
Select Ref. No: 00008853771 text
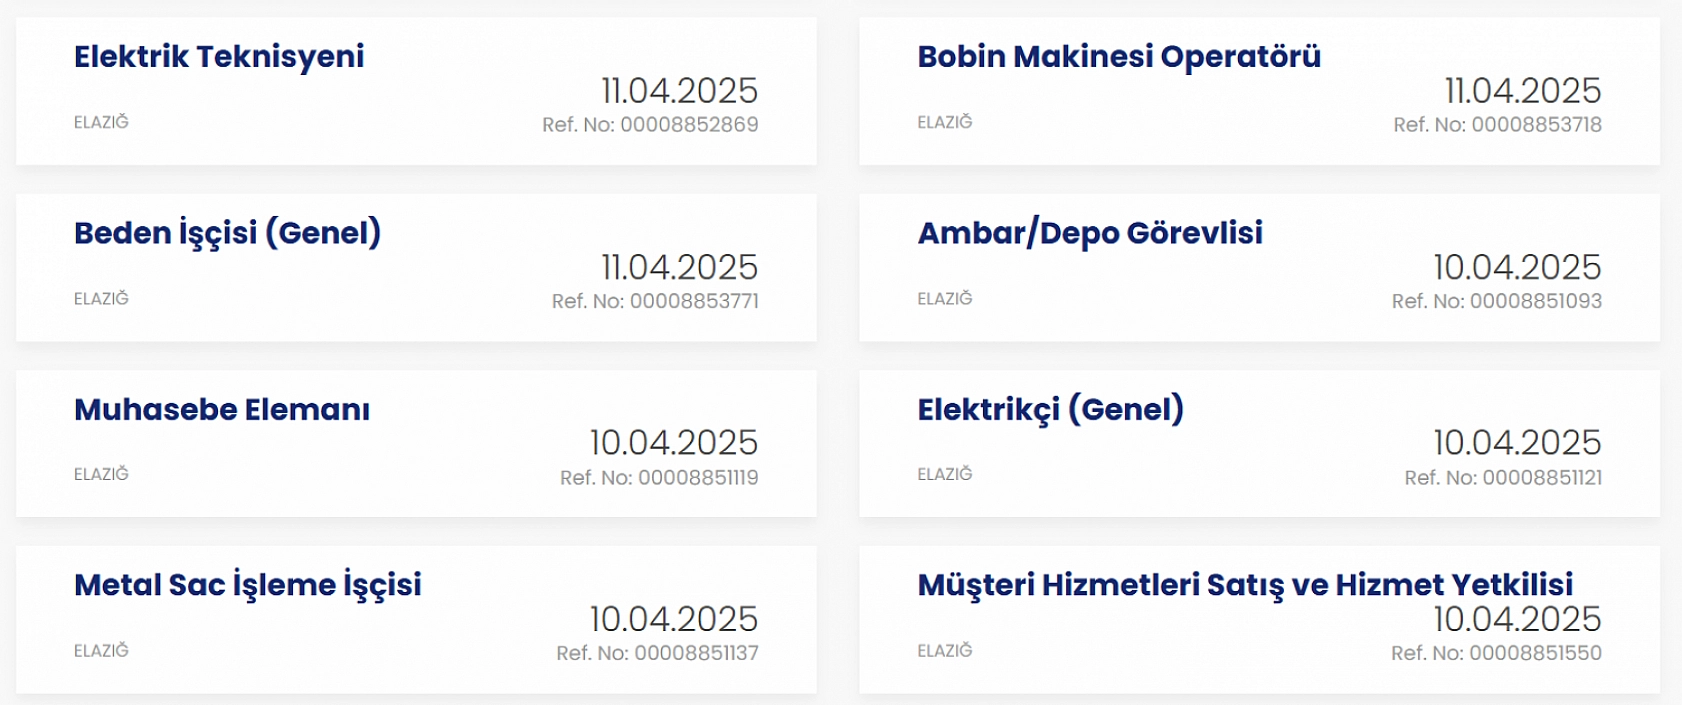point(655,301)
